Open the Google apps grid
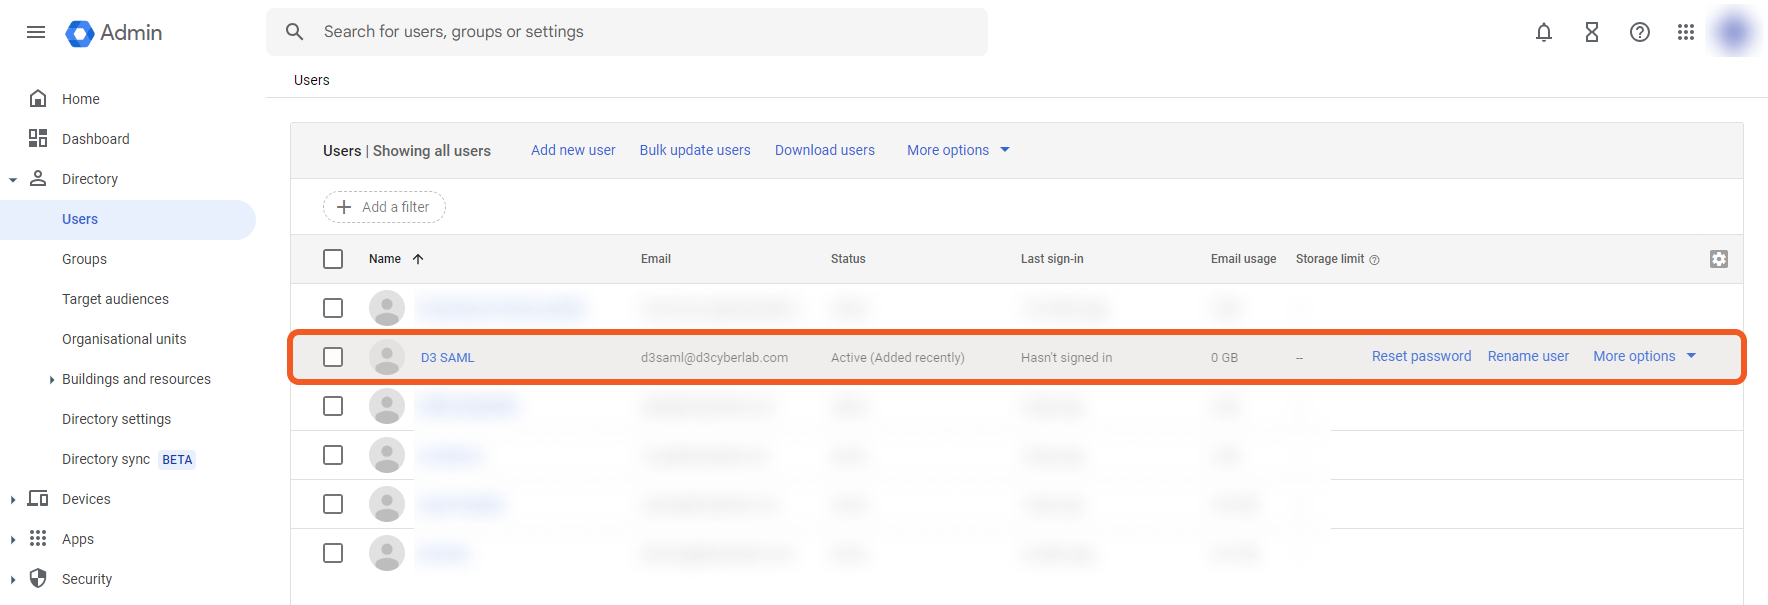1768x605 pixels. click(1686, 32)
